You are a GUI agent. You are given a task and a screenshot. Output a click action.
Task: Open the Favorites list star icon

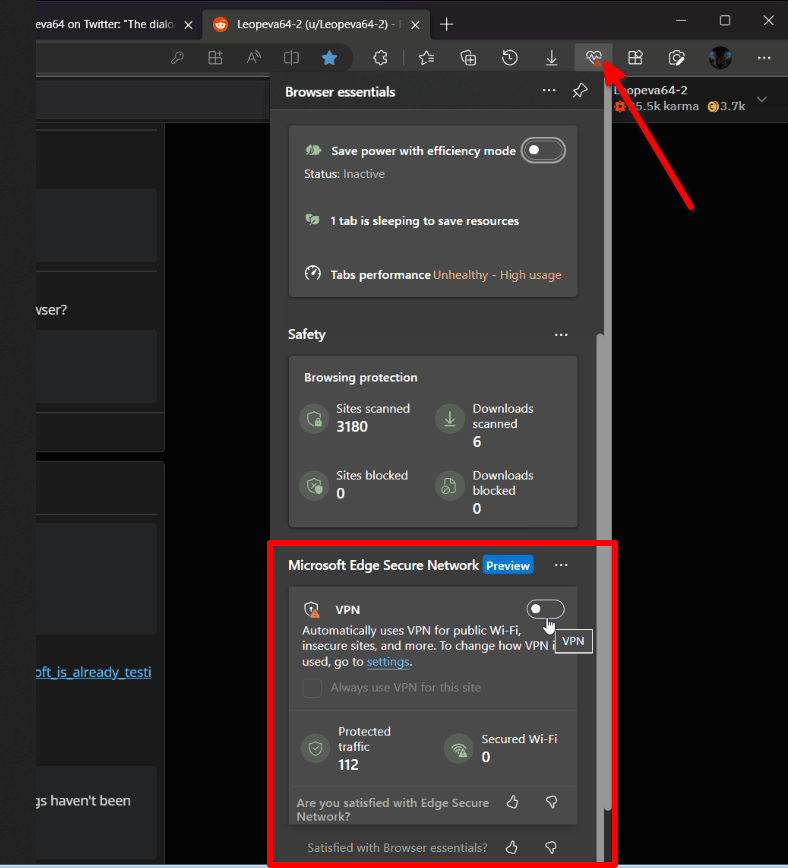(x=426, y=58)
